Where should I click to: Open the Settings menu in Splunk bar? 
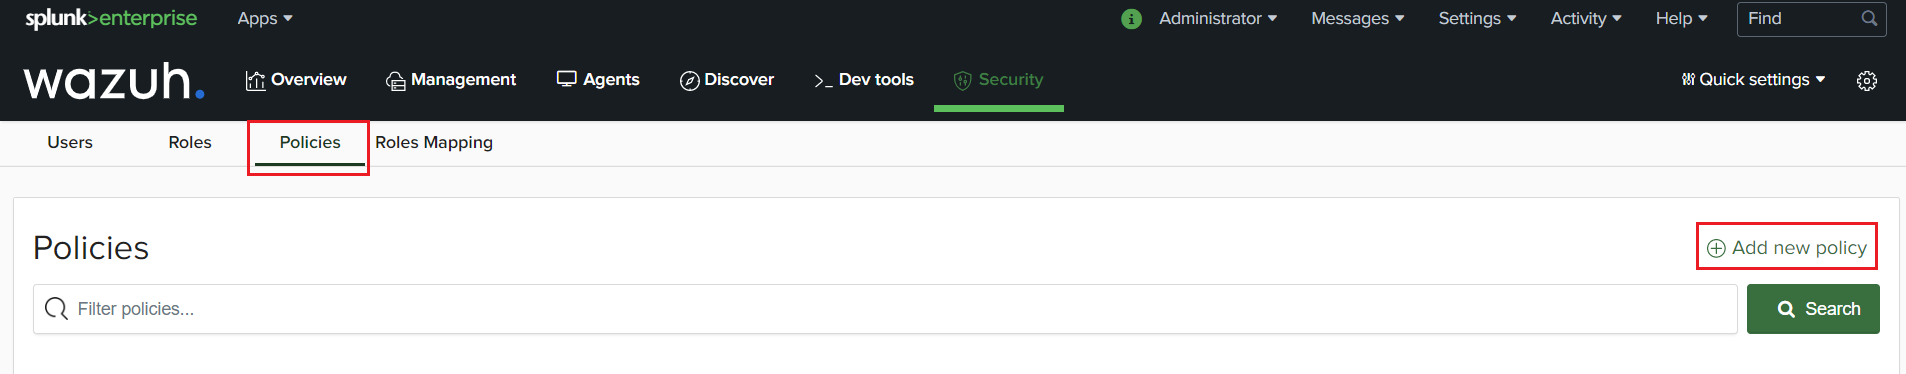tap(1477, 18)
